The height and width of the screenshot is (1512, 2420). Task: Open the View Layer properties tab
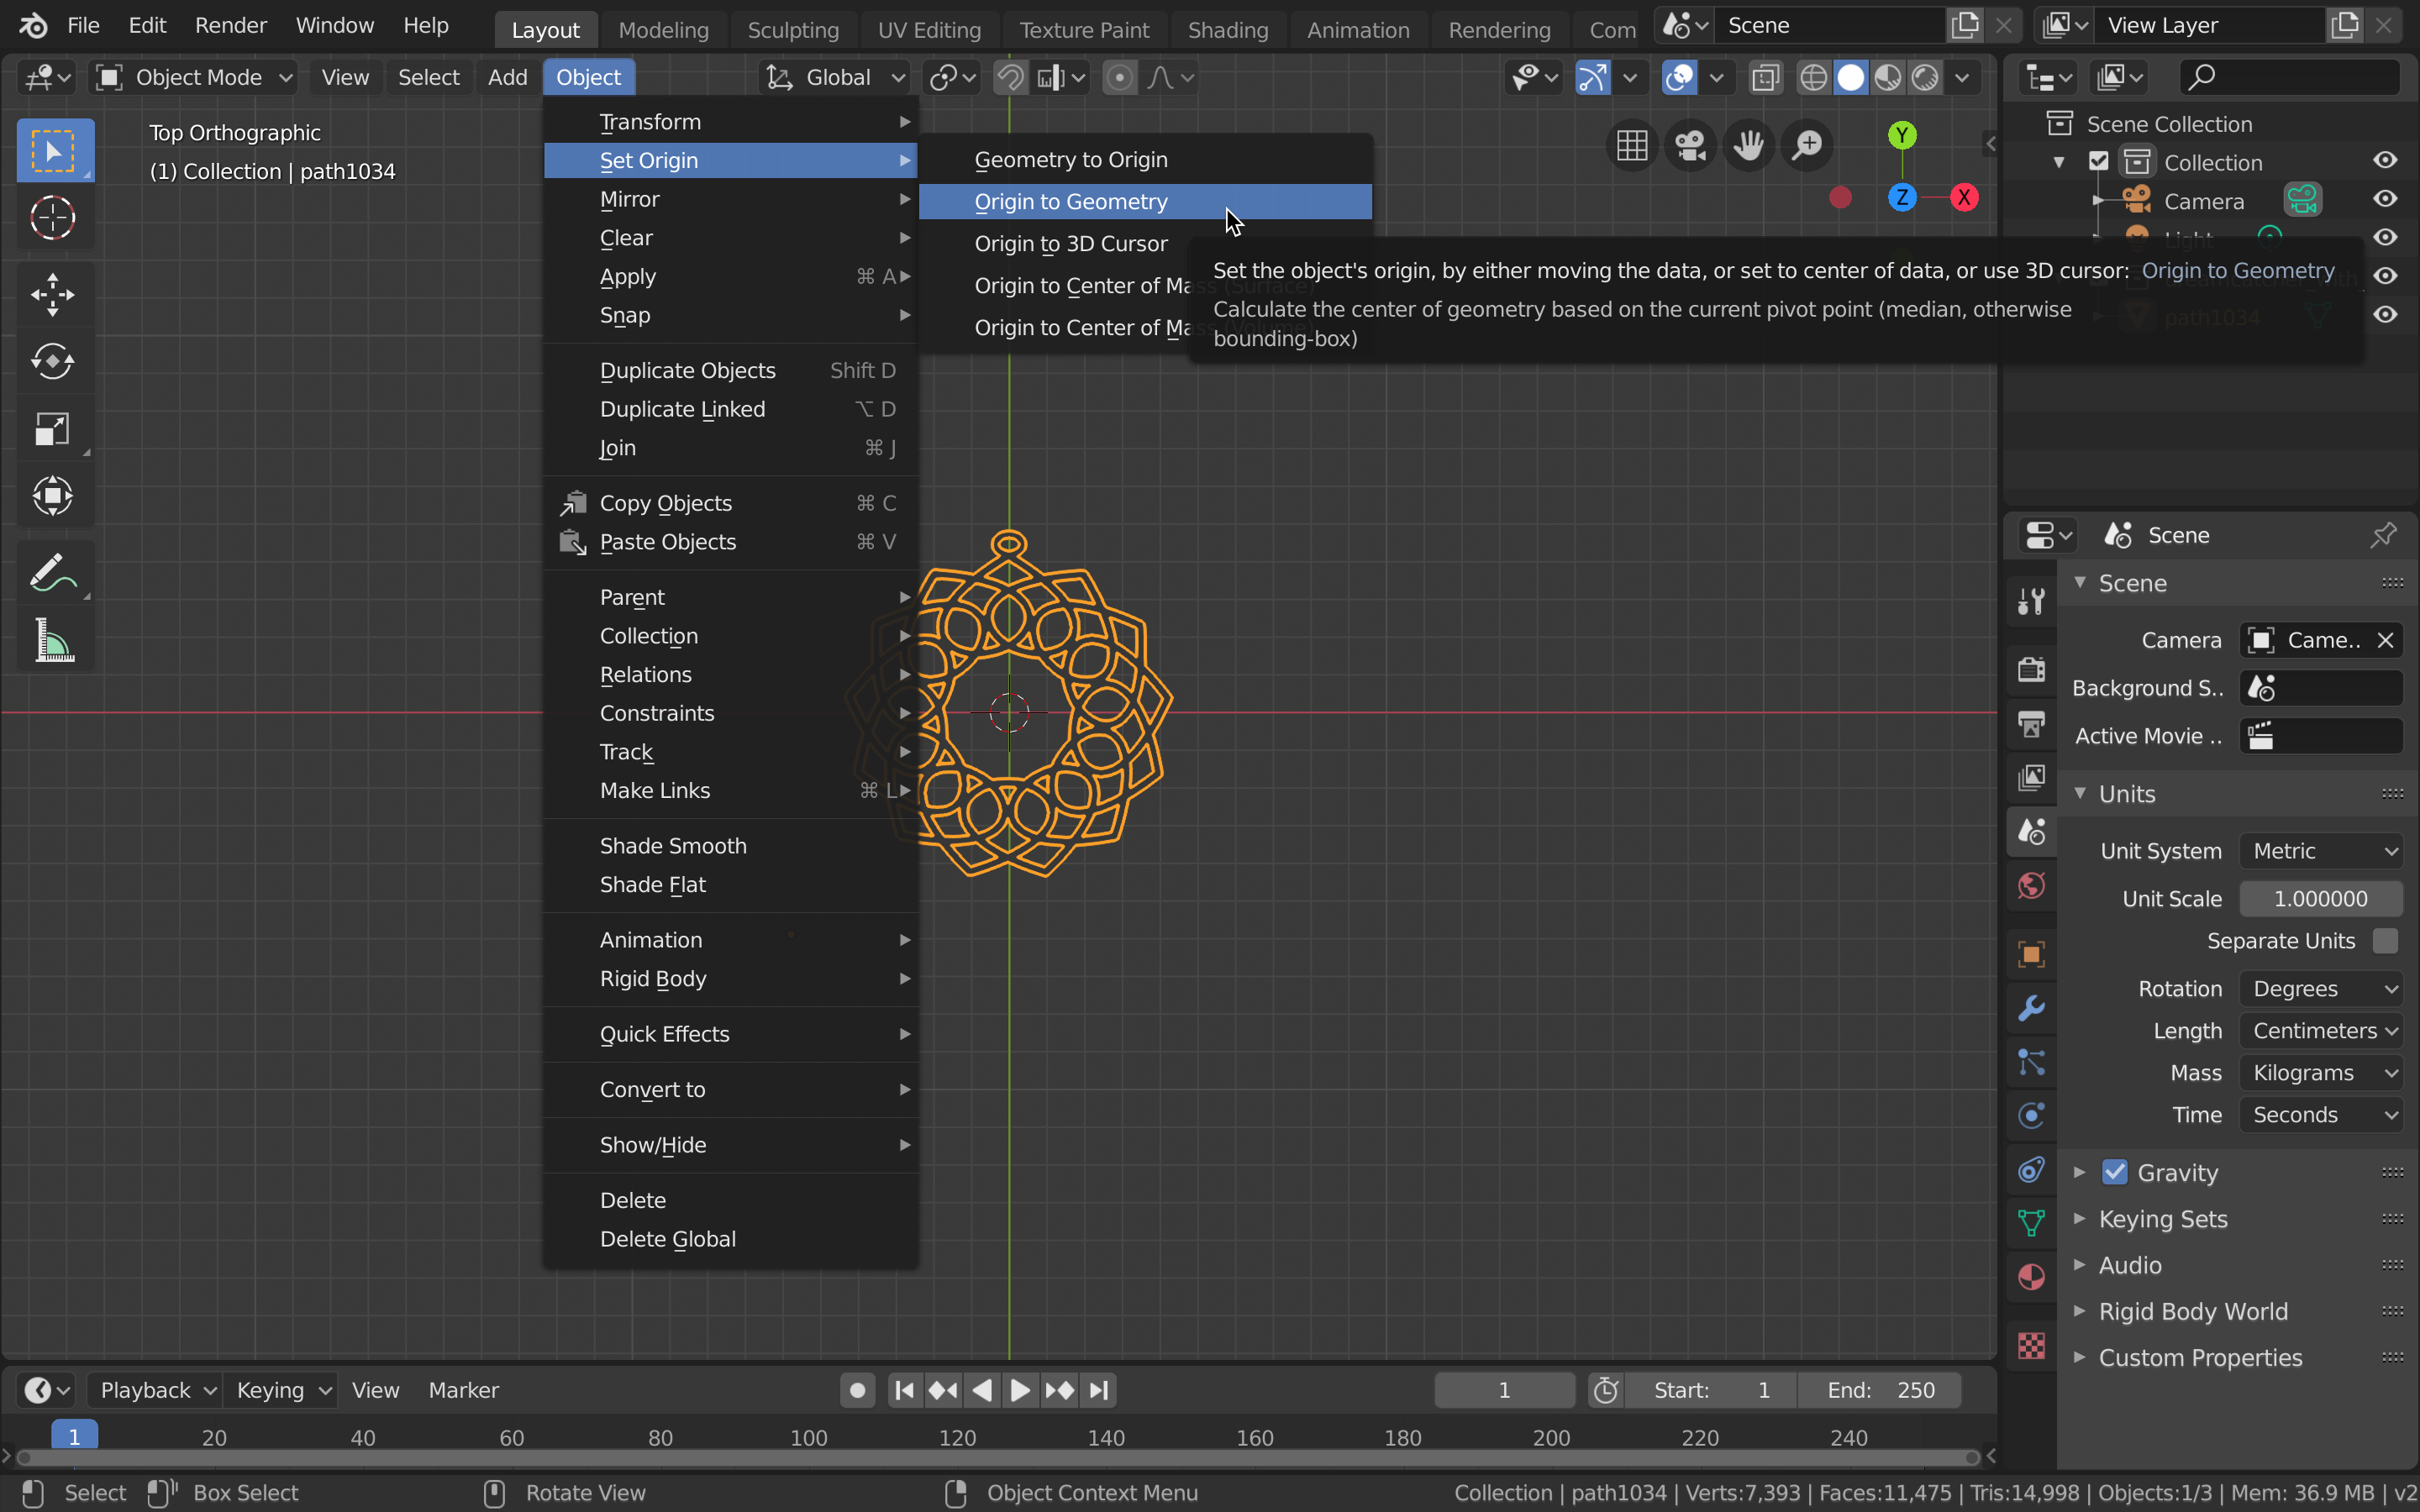(2031, 777)
